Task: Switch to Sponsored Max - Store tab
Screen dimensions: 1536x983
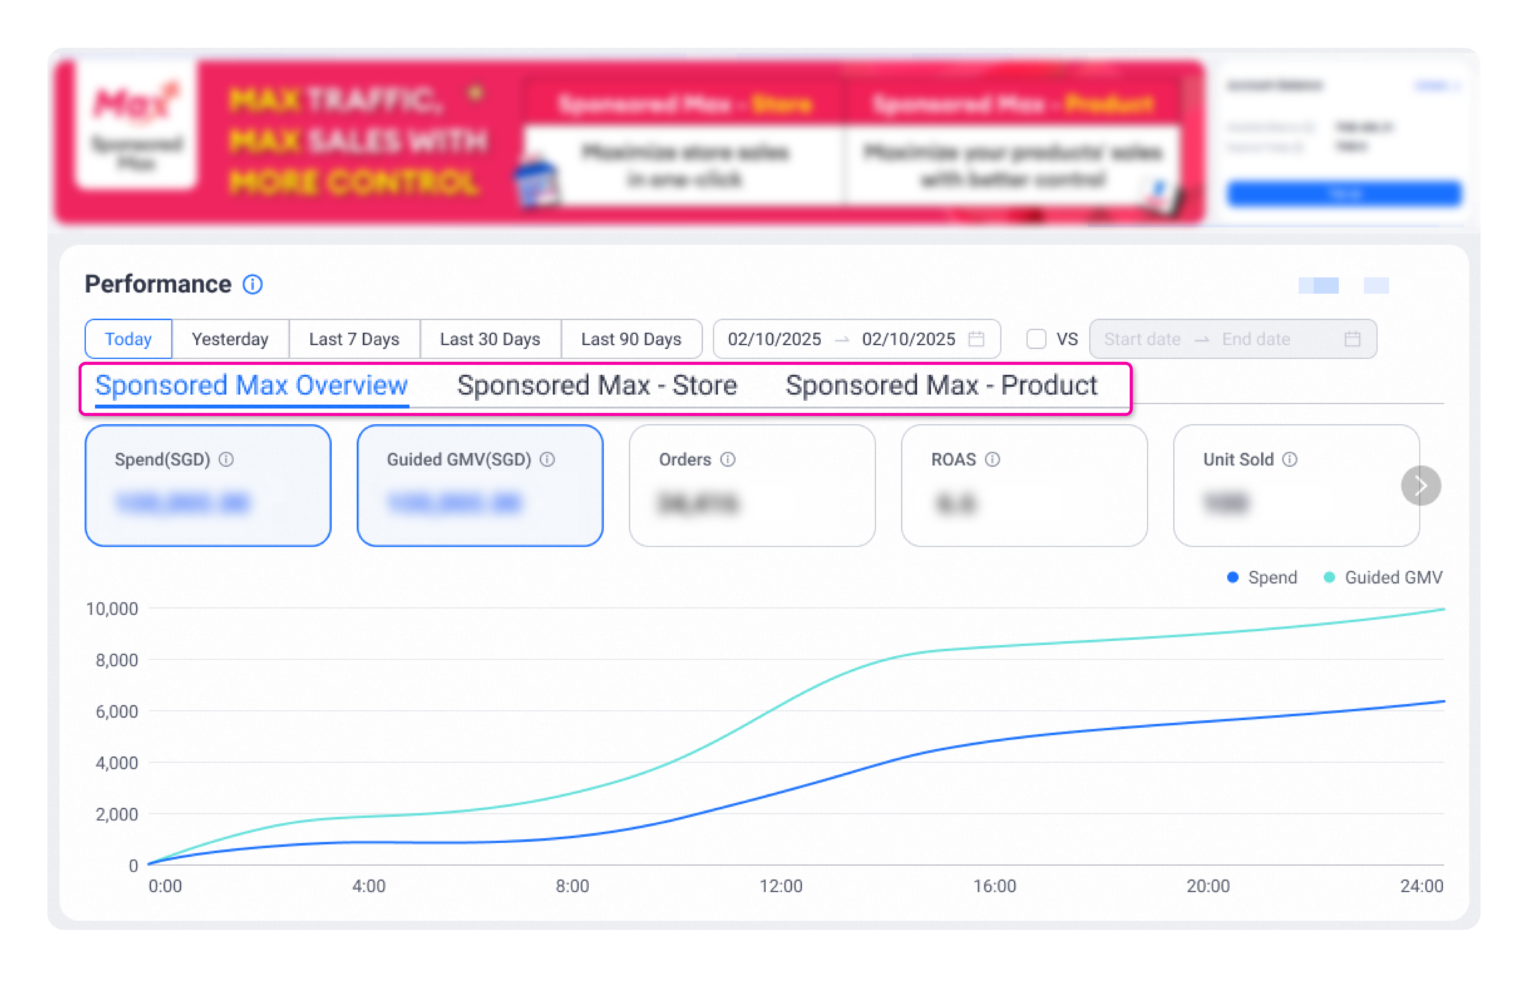Action: point(597,386)
